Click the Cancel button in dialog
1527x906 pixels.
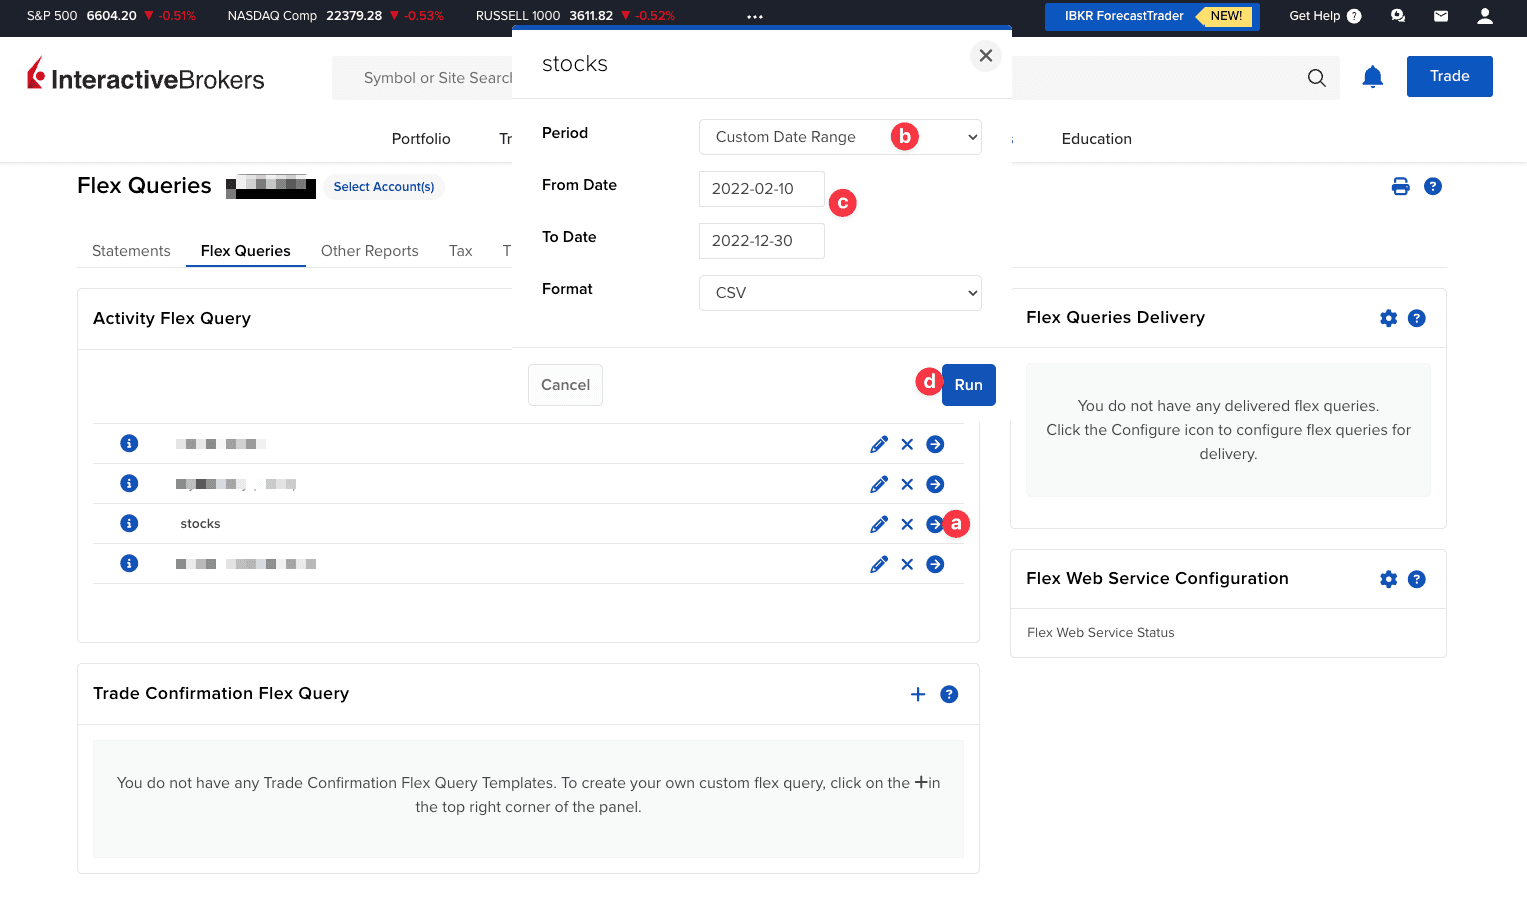click(x=565, y=385)
